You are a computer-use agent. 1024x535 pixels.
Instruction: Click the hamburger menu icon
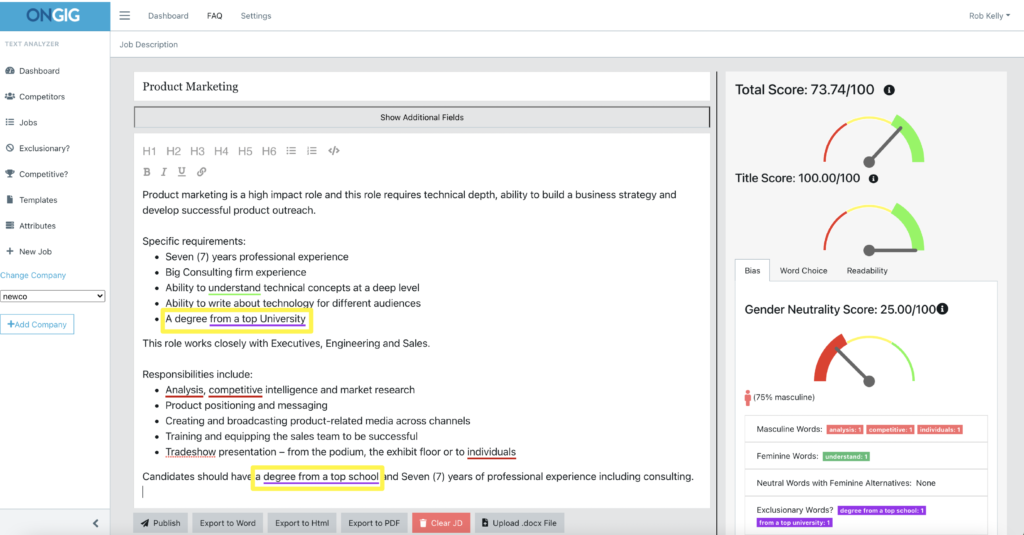pos(124,16)
